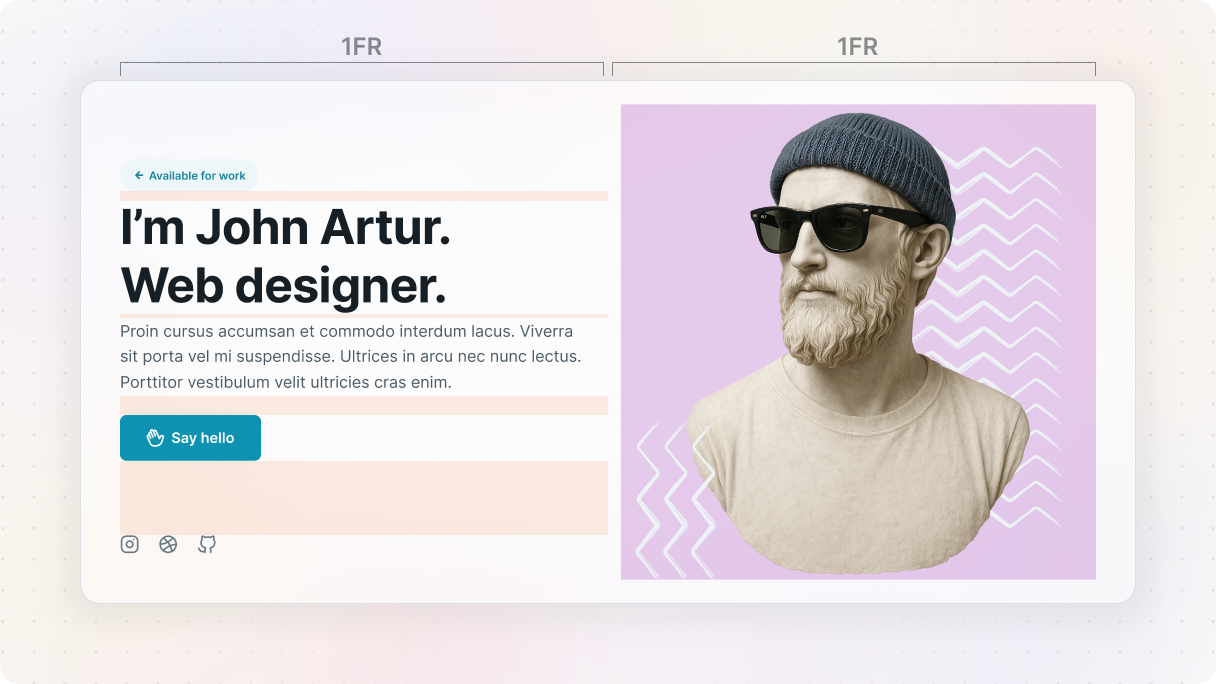Click the zigzag pattern at photo's bottom-left
The width and height of the screenshot is (1216, 684).
pyautogui.click(x=670, y=500)
